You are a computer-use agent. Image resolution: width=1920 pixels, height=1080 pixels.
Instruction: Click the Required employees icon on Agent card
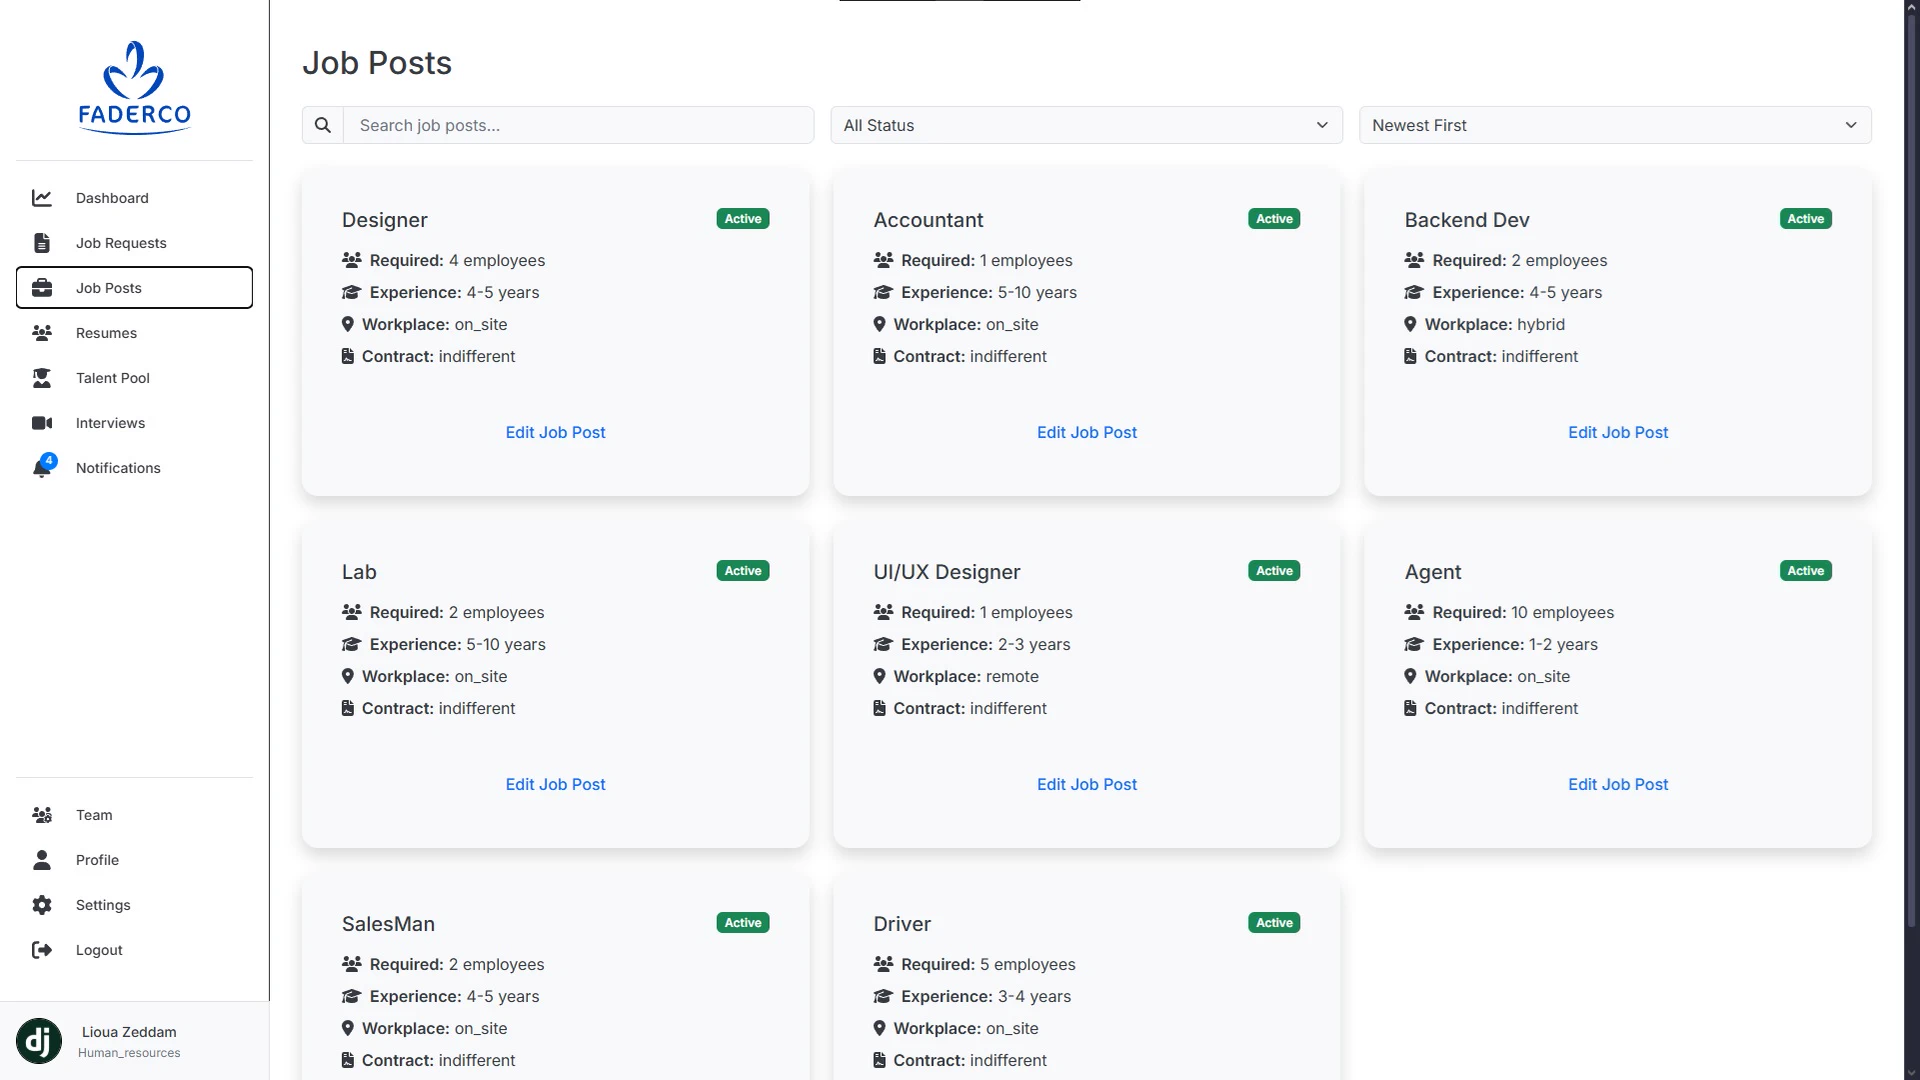1414,612
